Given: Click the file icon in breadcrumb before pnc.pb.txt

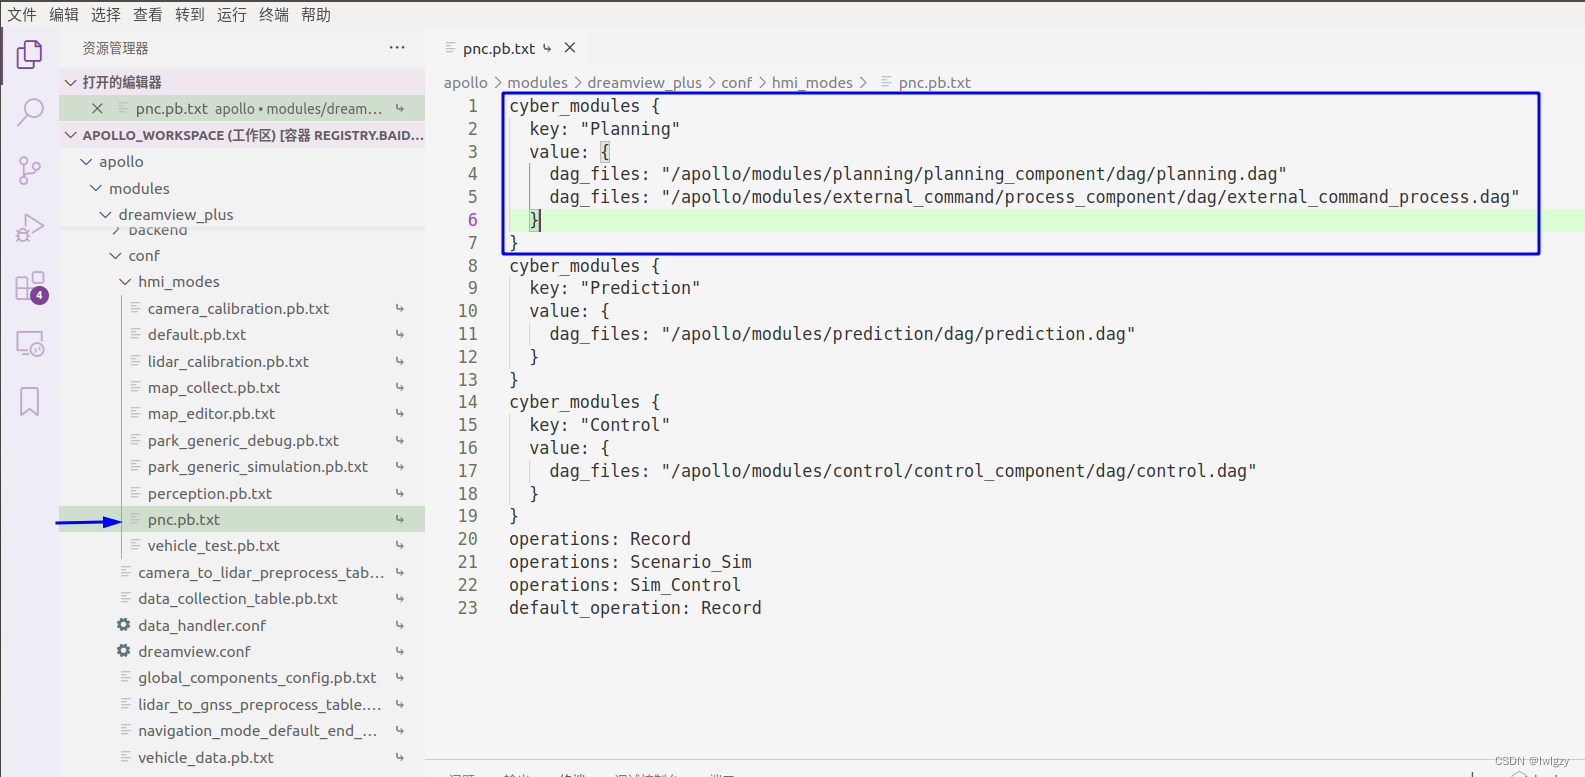Looking at the screenshot, I should tap(886, 82).
